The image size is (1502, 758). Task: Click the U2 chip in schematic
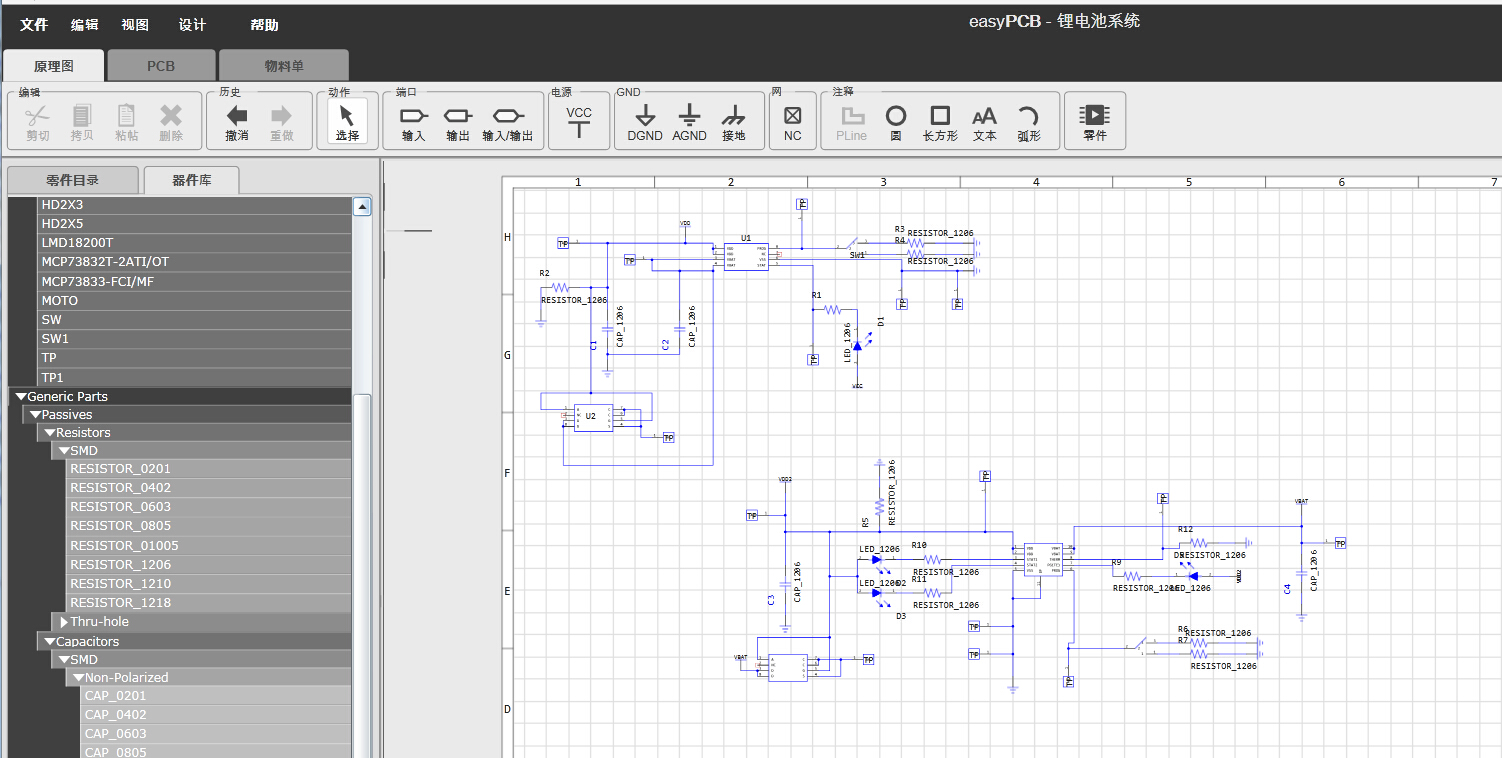[593, 417]
